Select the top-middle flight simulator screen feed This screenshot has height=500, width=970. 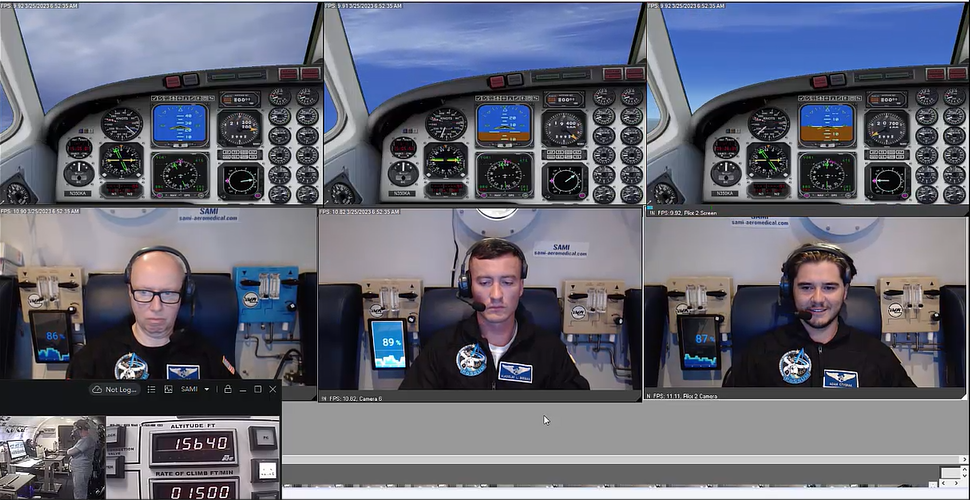484,103
